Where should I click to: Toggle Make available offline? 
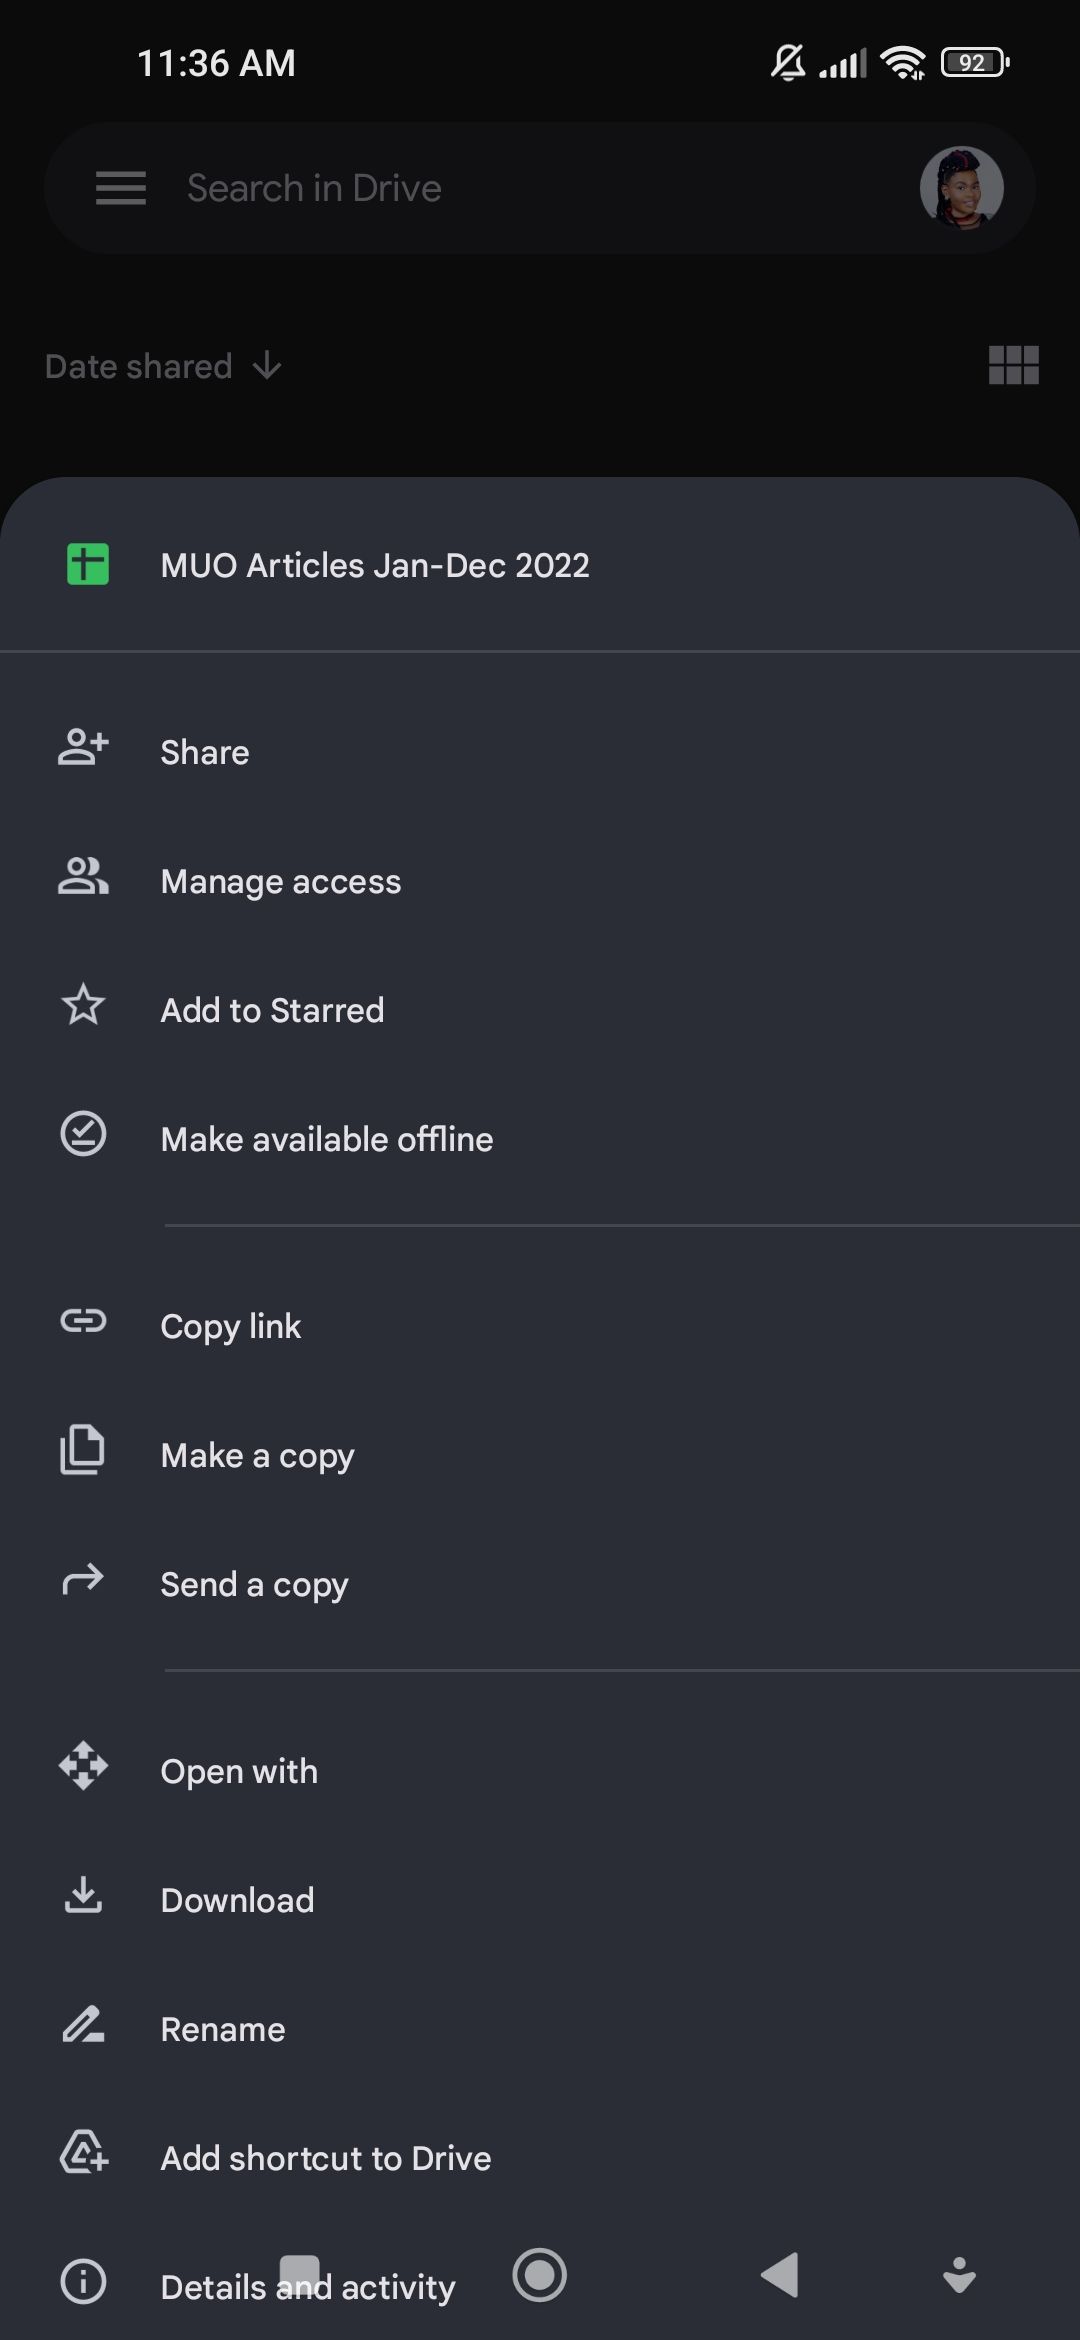(x=327, y=1139)
